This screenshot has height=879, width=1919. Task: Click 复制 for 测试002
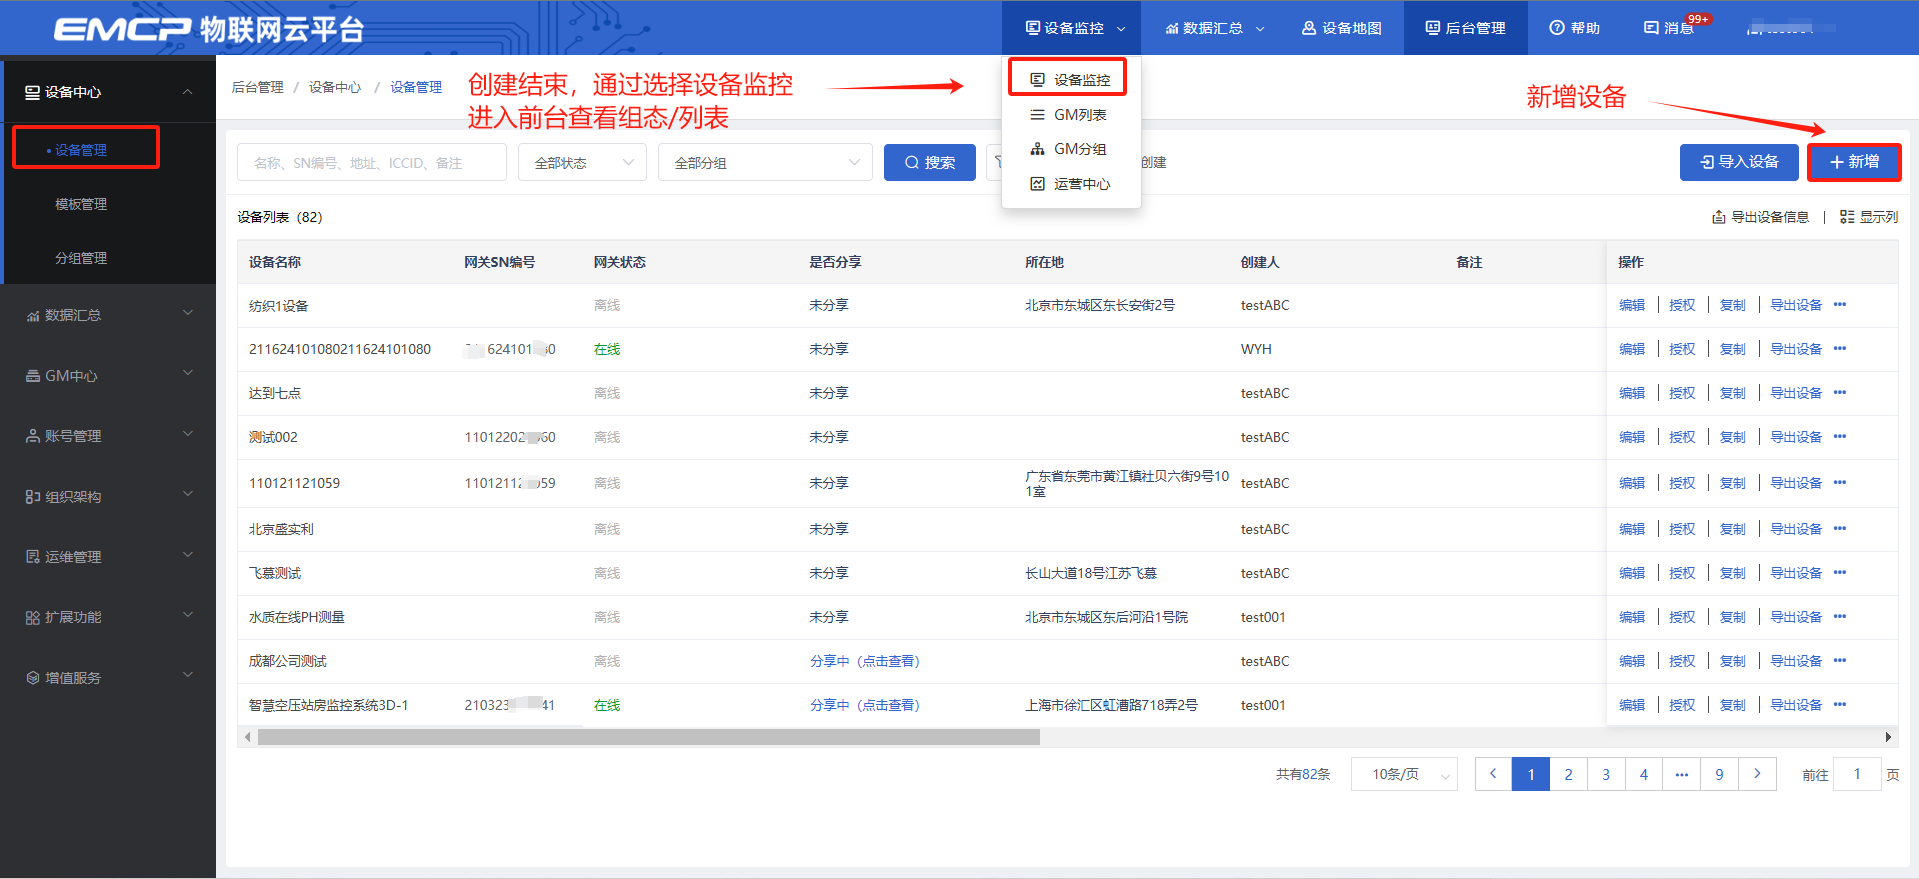(x=1732, y=437)
